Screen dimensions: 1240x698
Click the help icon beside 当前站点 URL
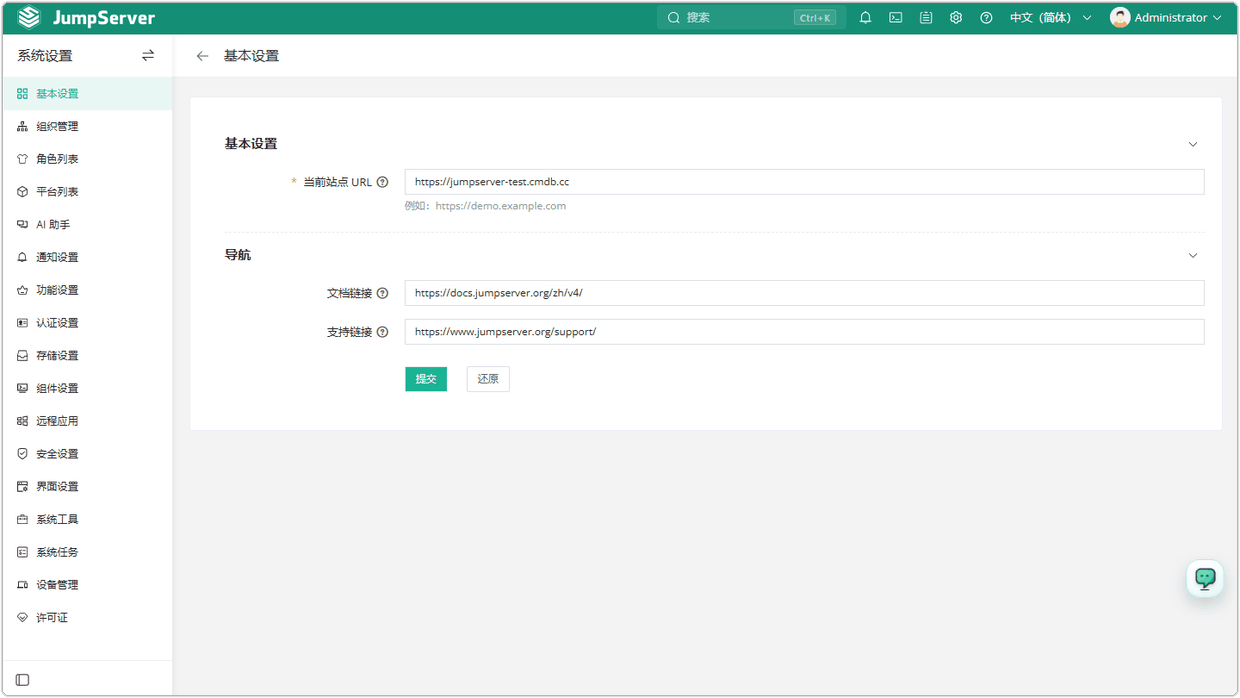tap(382, 182)
